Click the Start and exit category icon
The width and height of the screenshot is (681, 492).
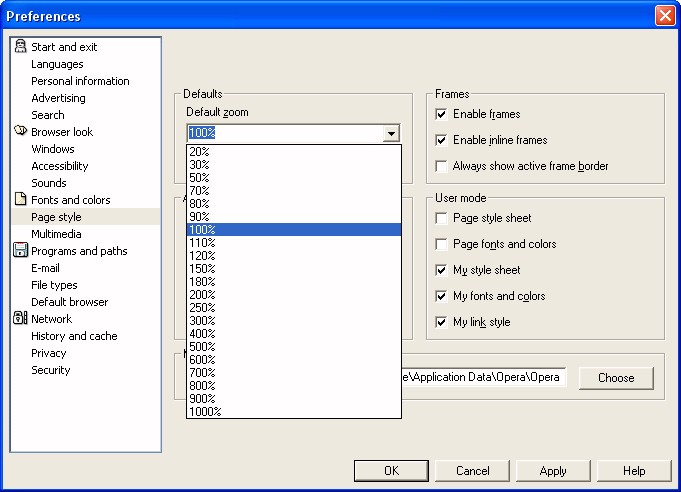coord(20,47)
